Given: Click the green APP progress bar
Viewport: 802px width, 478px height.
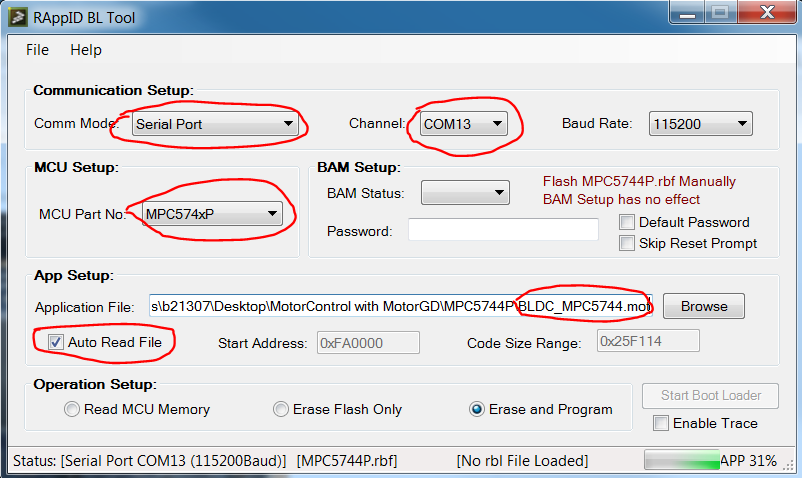Looking at the screenshot, I should [x=682, y=460].
